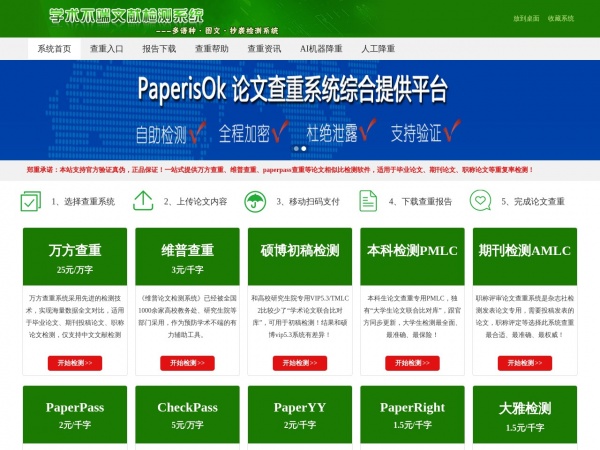Open the PaperYY 2元/千字 card
600x450 pixels.
300,414
